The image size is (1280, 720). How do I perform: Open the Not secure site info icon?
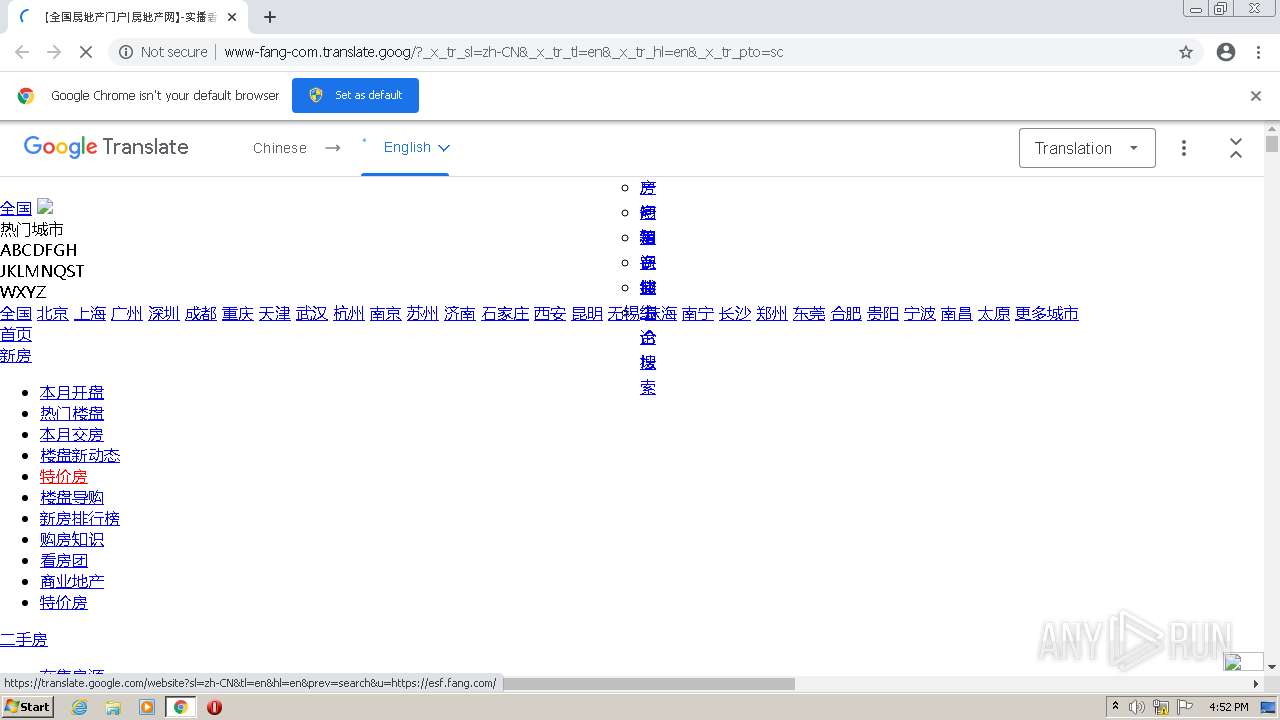coord(126,52)
